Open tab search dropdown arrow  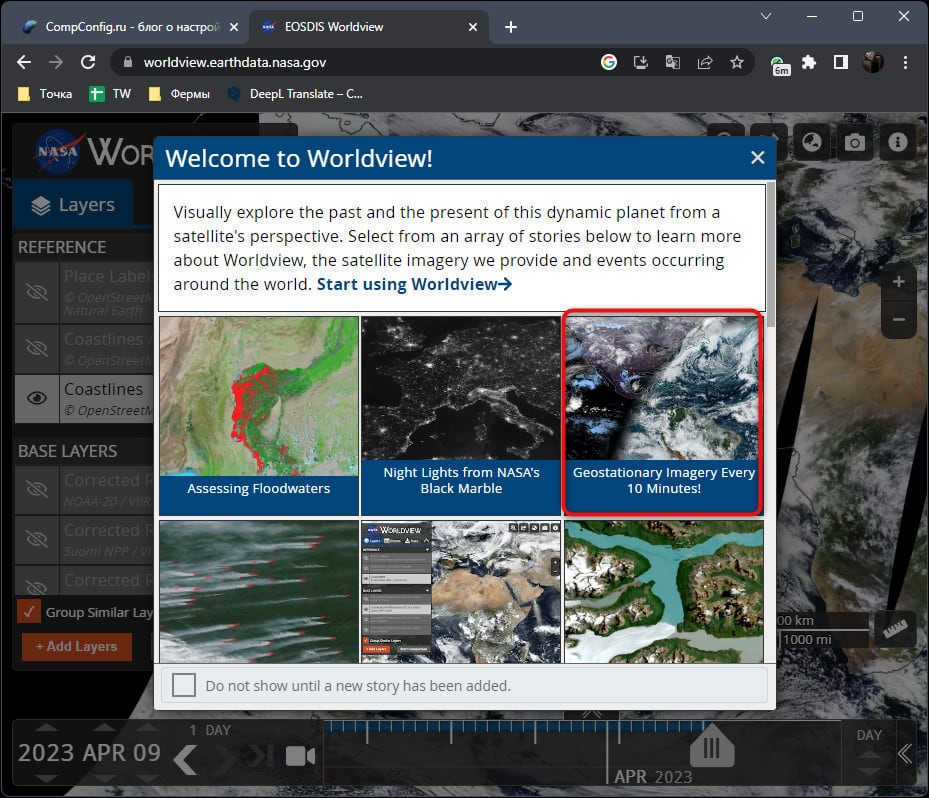pos(765,17)
